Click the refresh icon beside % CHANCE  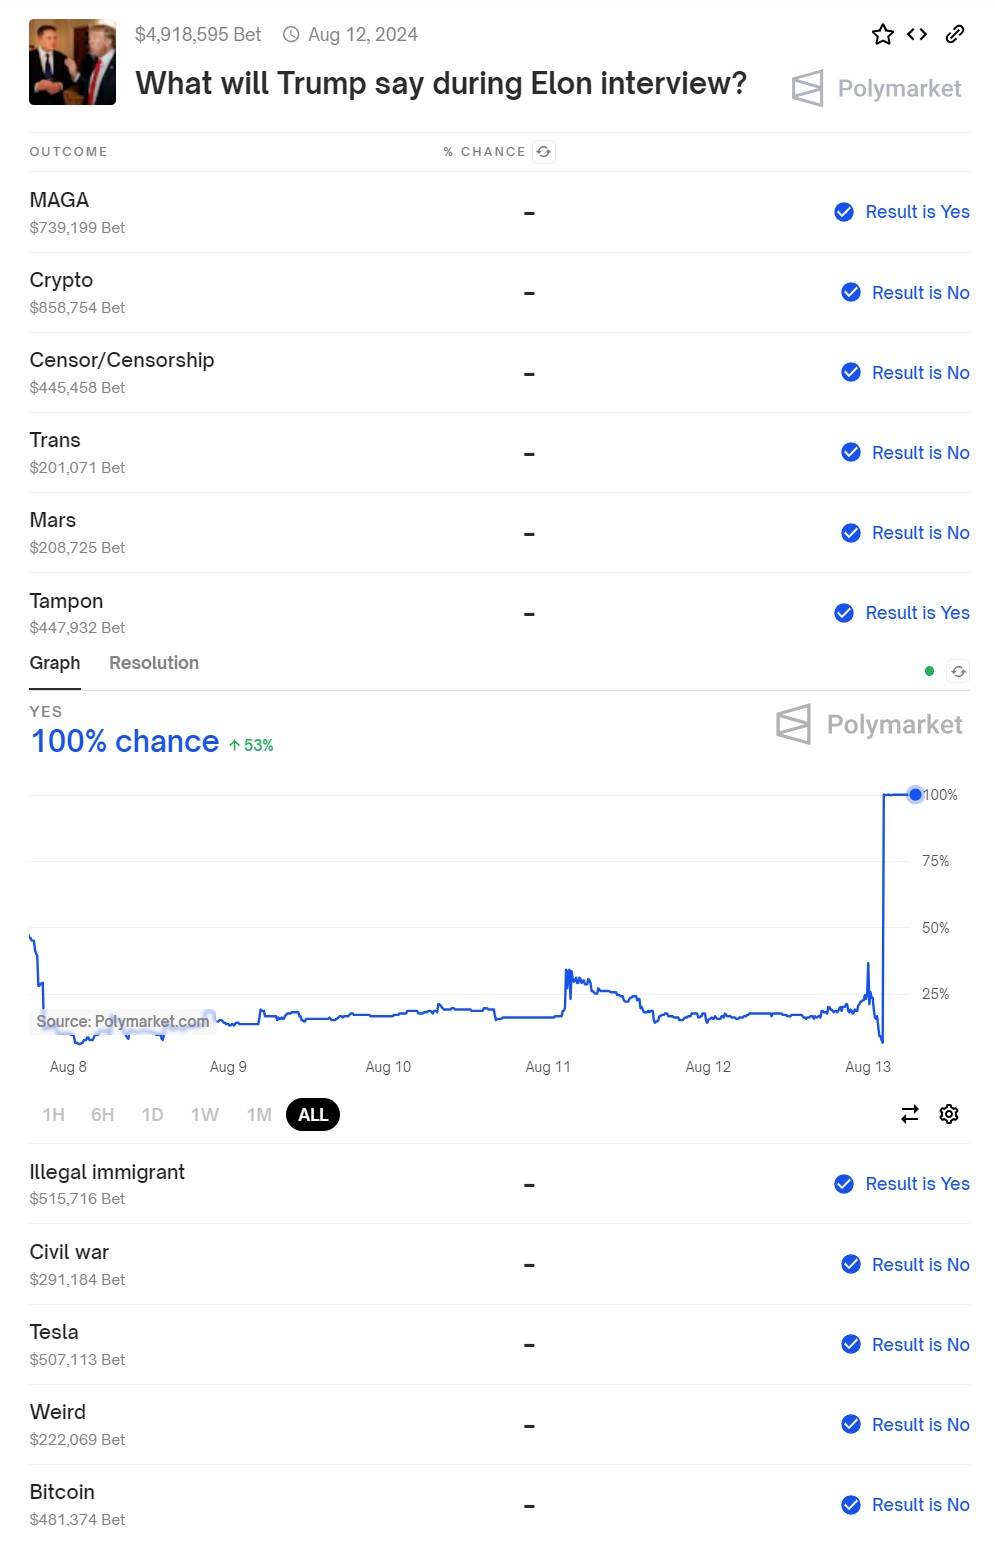[x=543, y=152]
